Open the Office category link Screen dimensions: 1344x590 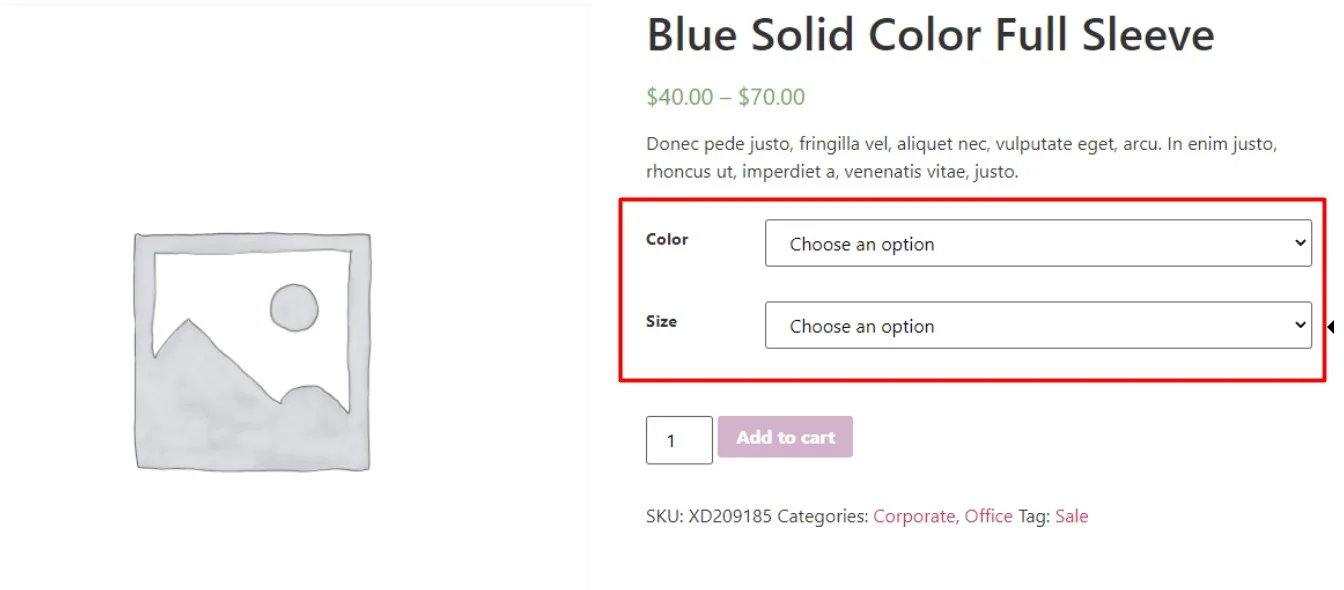[x=988, y=516]
